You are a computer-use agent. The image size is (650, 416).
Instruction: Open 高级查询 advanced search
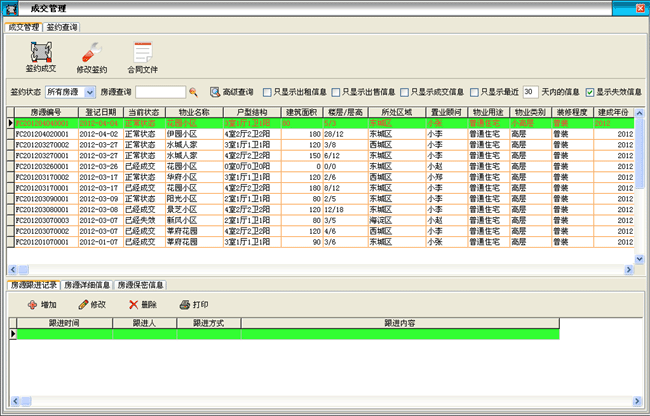[x=229, y=92]
